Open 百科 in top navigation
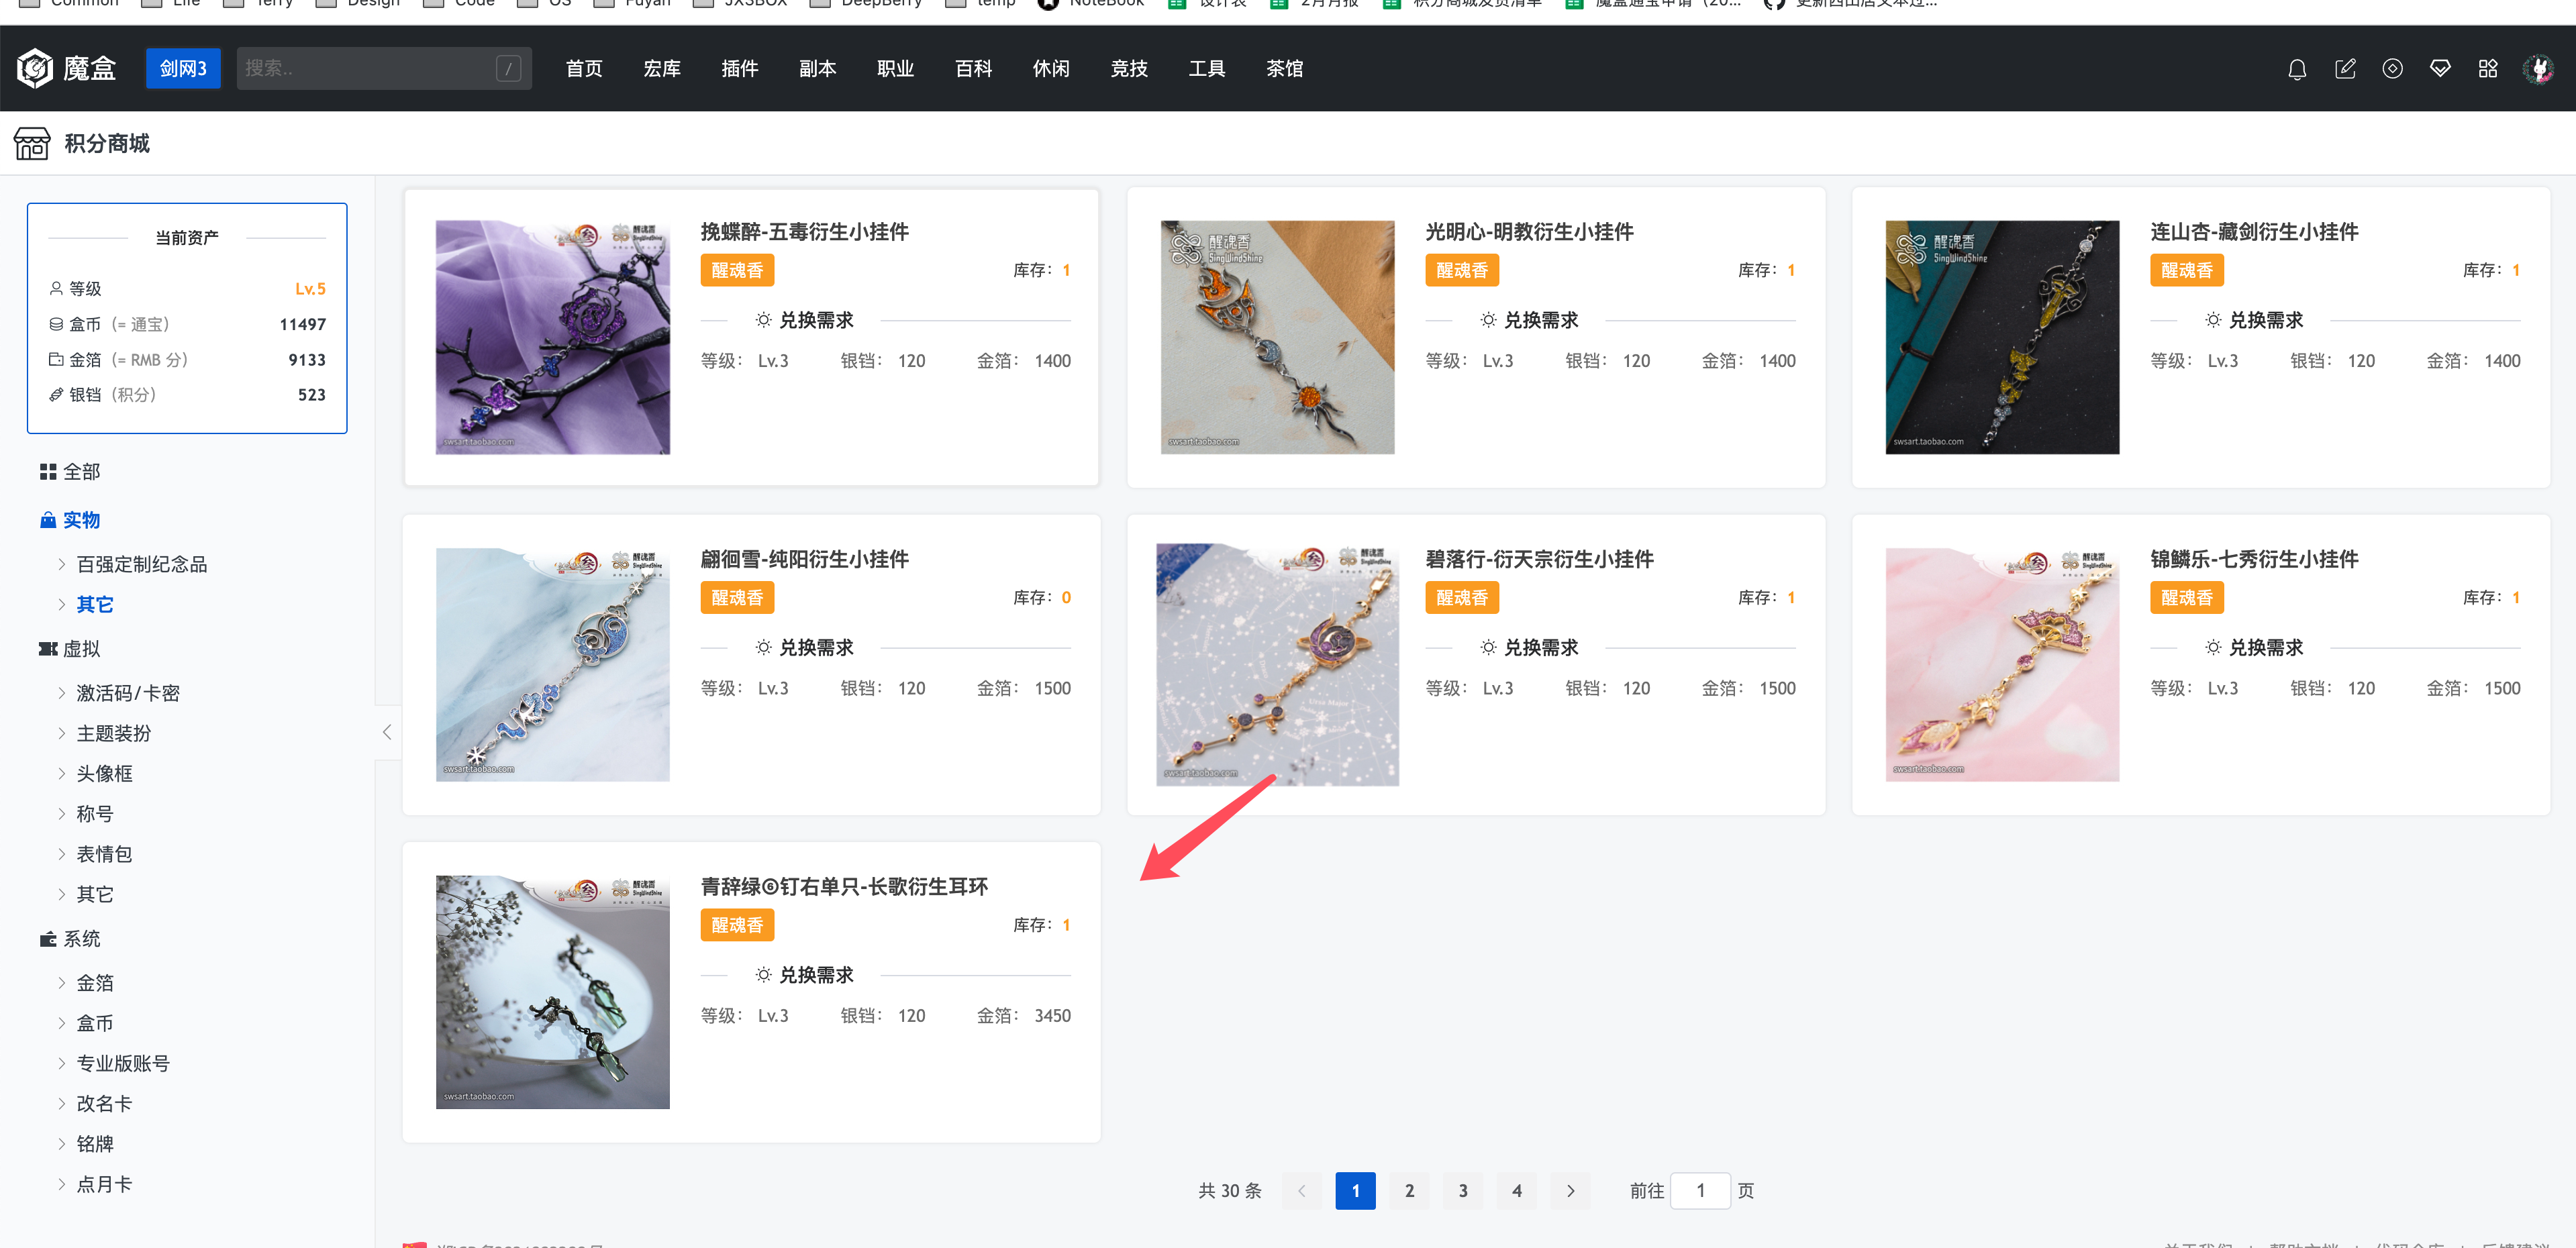The image size is (2576, 1248). (x=973, y=68)
